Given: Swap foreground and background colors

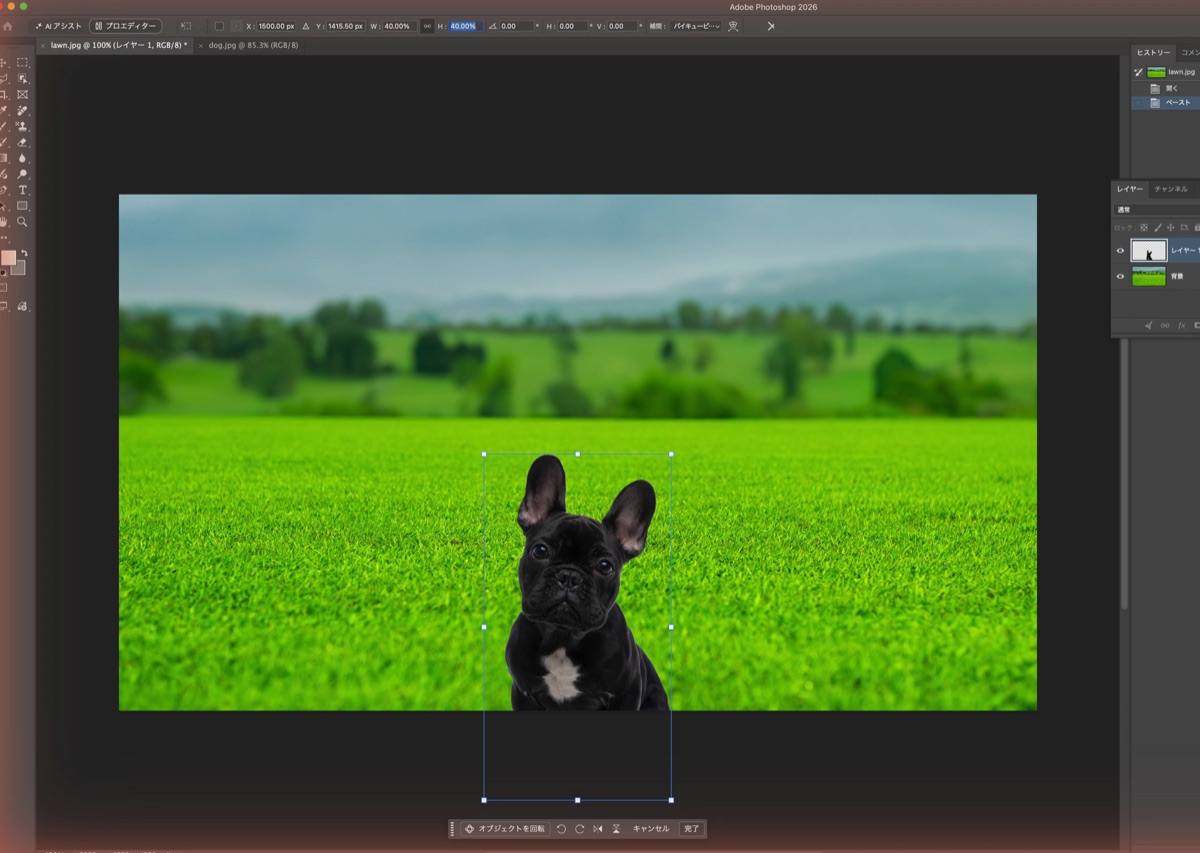Looking at the screenshot, I should pyautogui.click(x=24, y=253).
